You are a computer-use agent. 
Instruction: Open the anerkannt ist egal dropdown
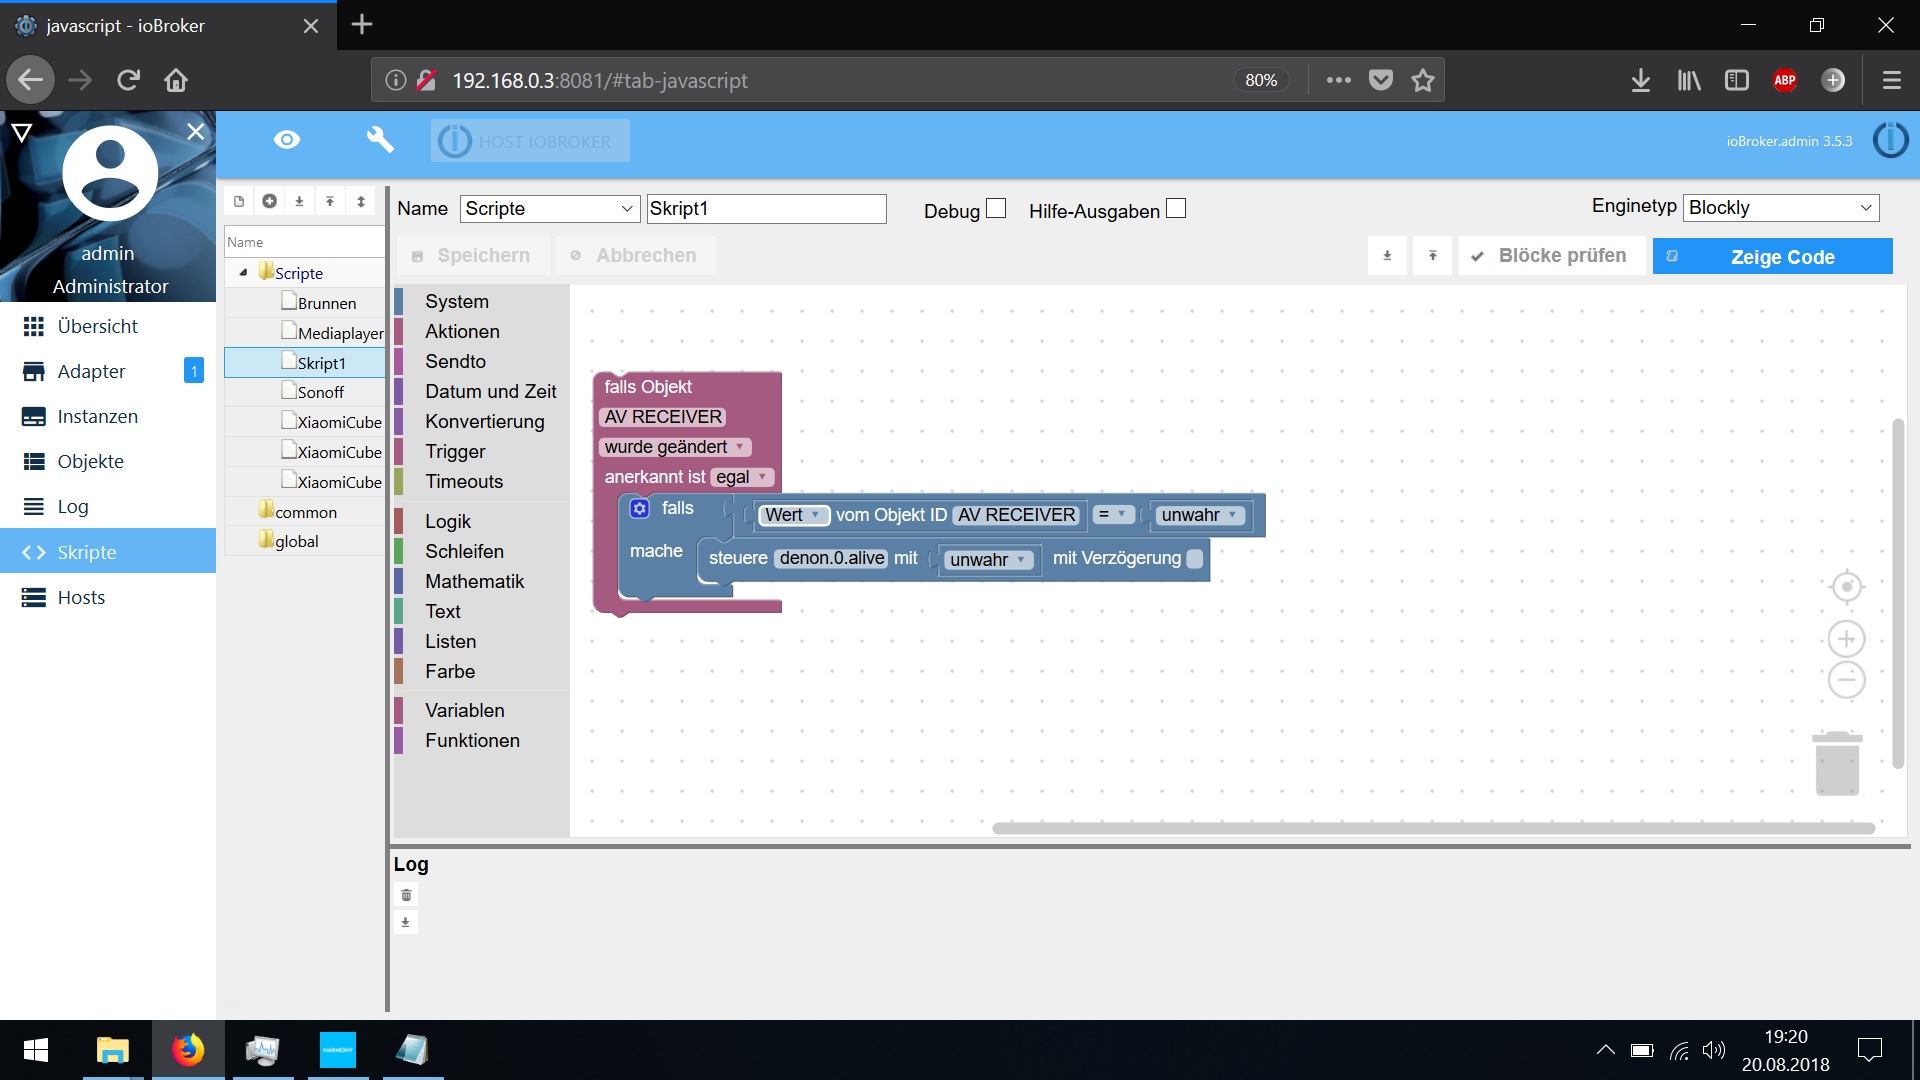point(742,477)
